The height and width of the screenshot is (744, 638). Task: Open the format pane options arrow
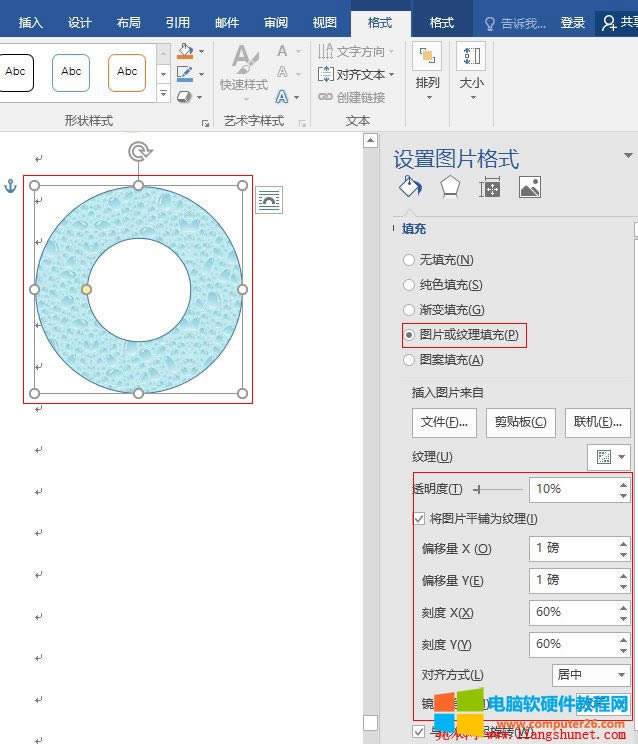pos(628,156)
